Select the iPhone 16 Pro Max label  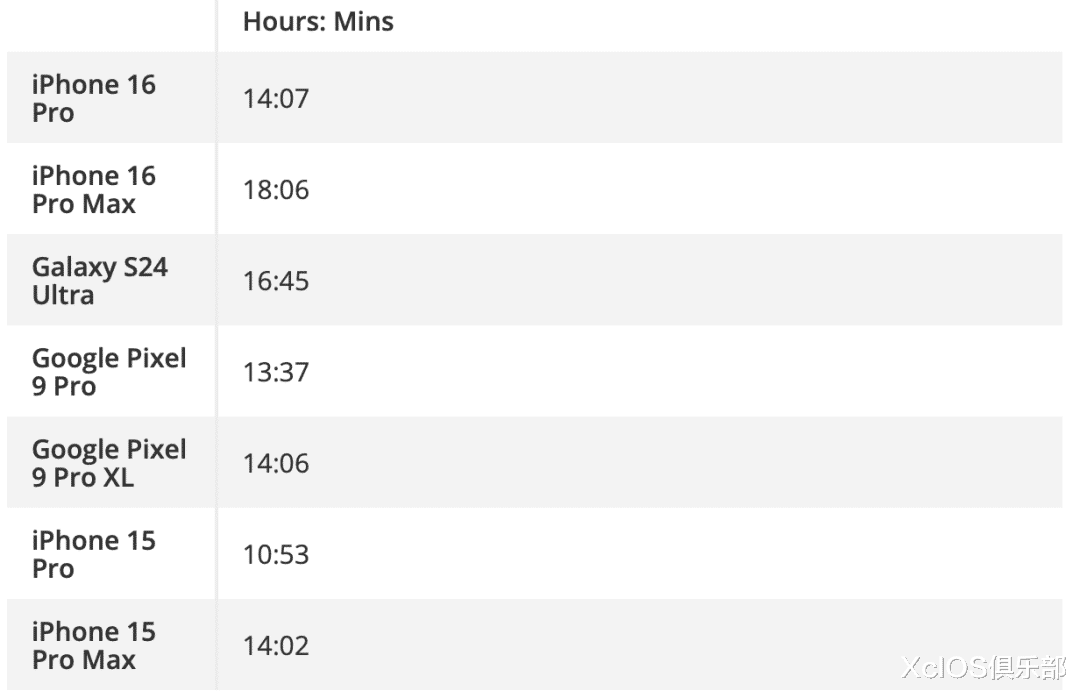click(x=93, y=189)
